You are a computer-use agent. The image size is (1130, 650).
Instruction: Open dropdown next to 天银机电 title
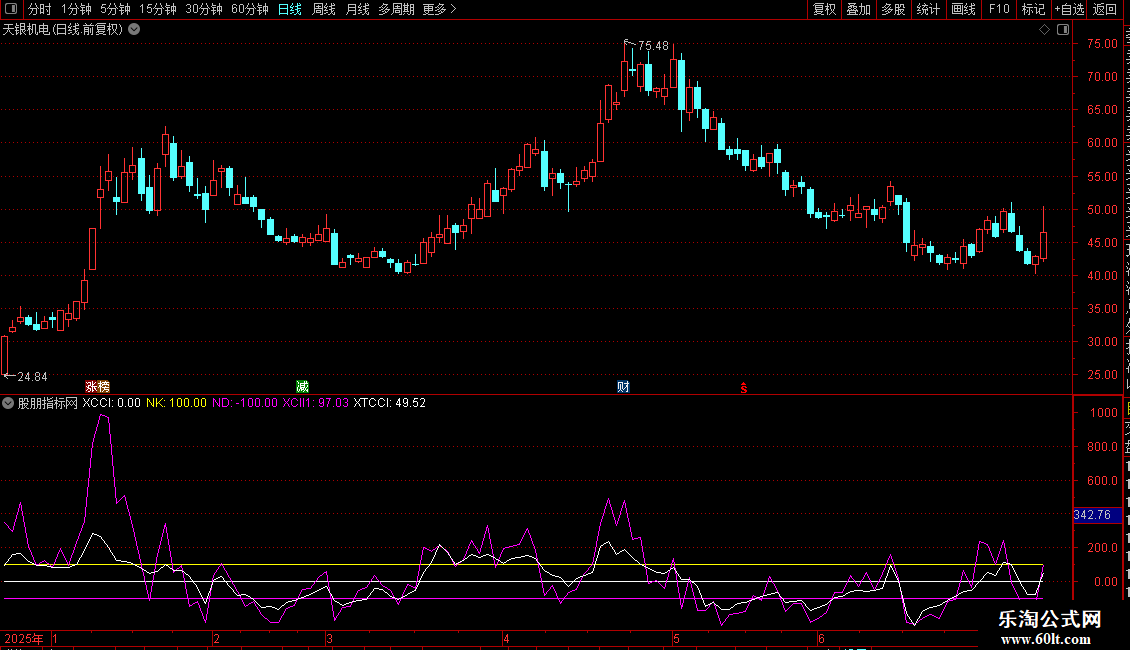pos(134,30)
